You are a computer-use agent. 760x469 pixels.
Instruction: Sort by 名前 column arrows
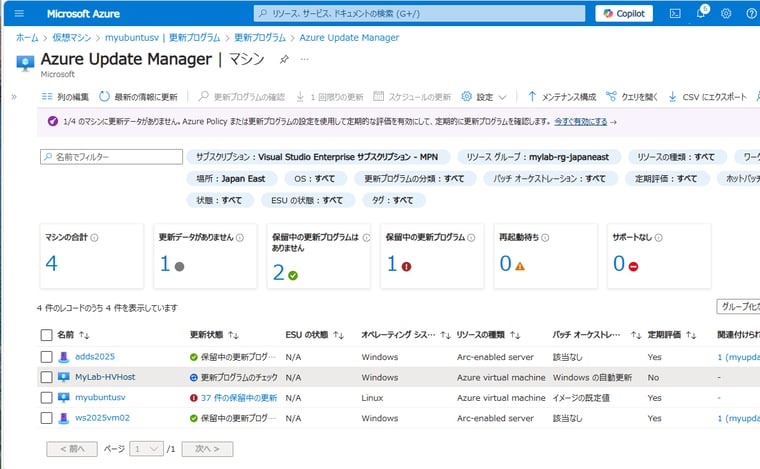tap(84, 335)
